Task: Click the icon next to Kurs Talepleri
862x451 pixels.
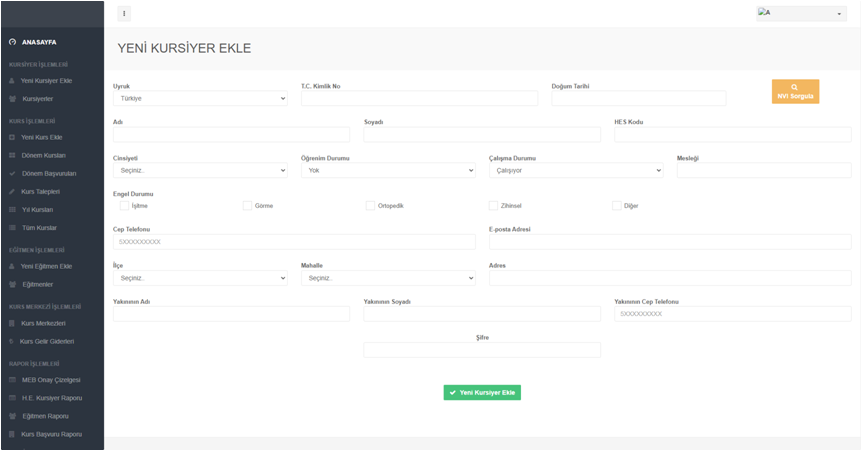Action: point(12,191)
